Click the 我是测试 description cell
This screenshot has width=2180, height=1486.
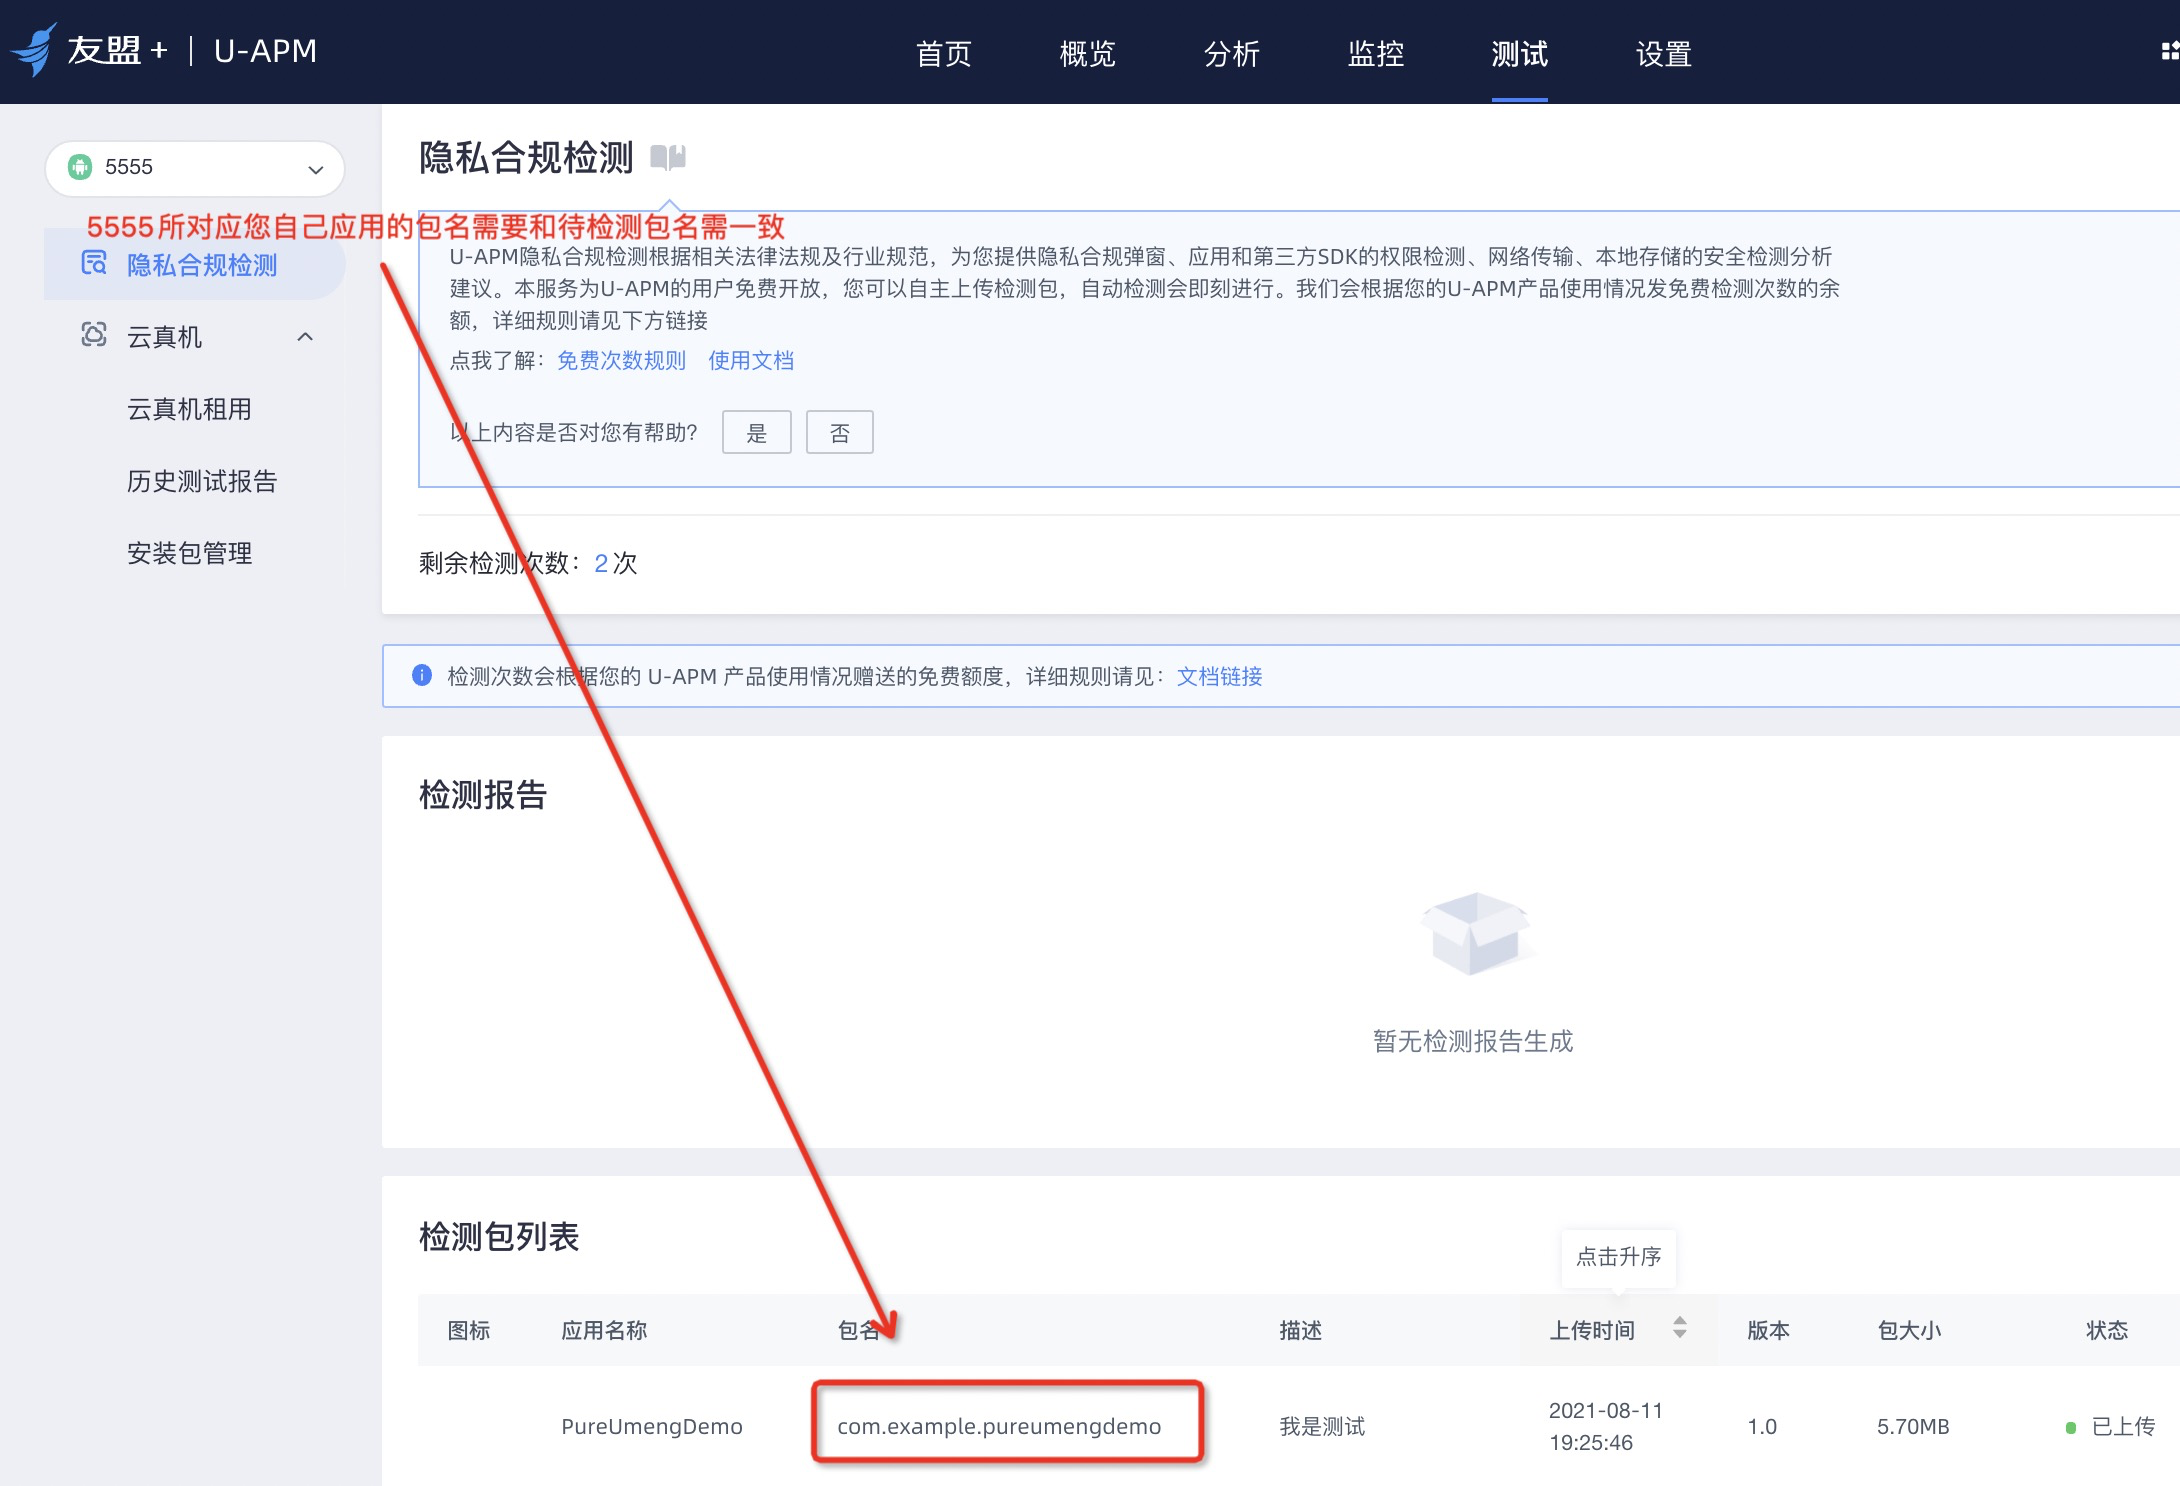(x=1322, y=1427)
